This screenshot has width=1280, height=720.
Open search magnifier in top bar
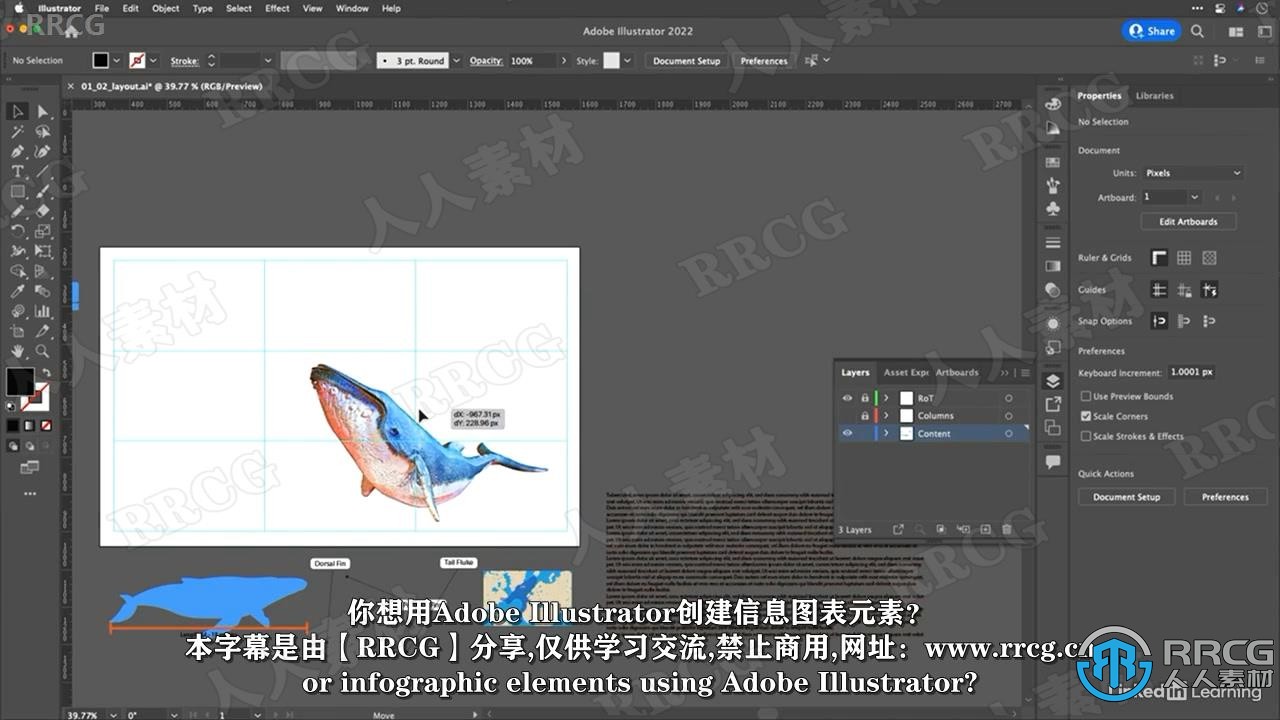1197,32
